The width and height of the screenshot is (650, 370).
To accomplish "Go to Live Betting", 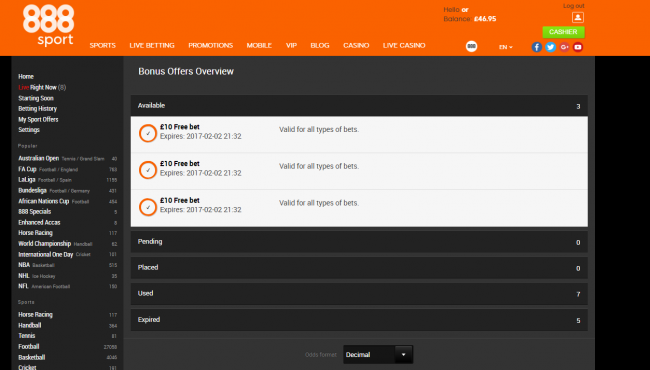I will click(152, 46).
